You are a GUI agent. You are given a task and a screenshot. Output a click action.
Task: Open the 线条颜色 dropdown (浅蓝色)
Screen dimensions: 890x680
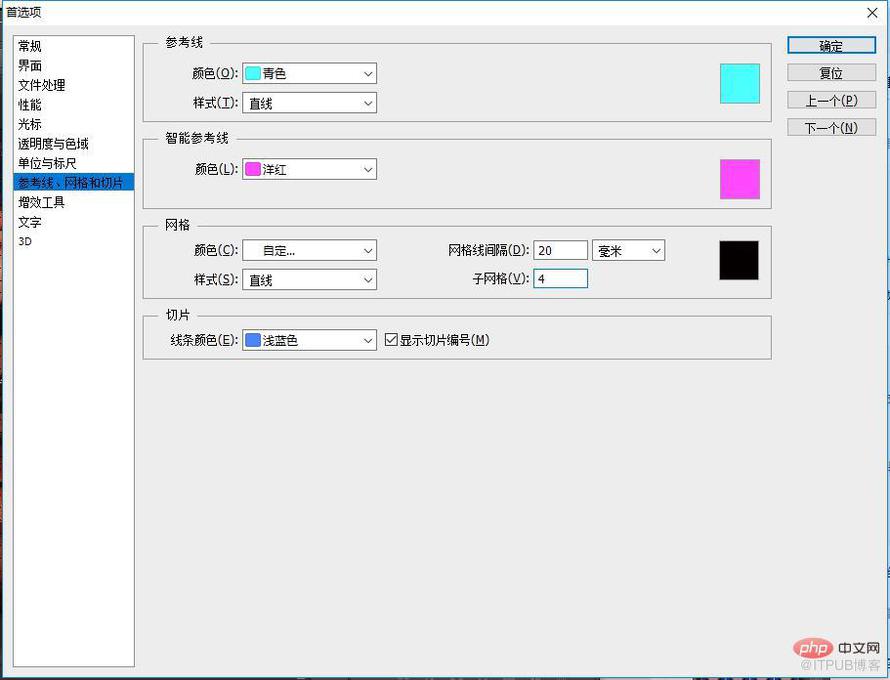pos(309,340)
